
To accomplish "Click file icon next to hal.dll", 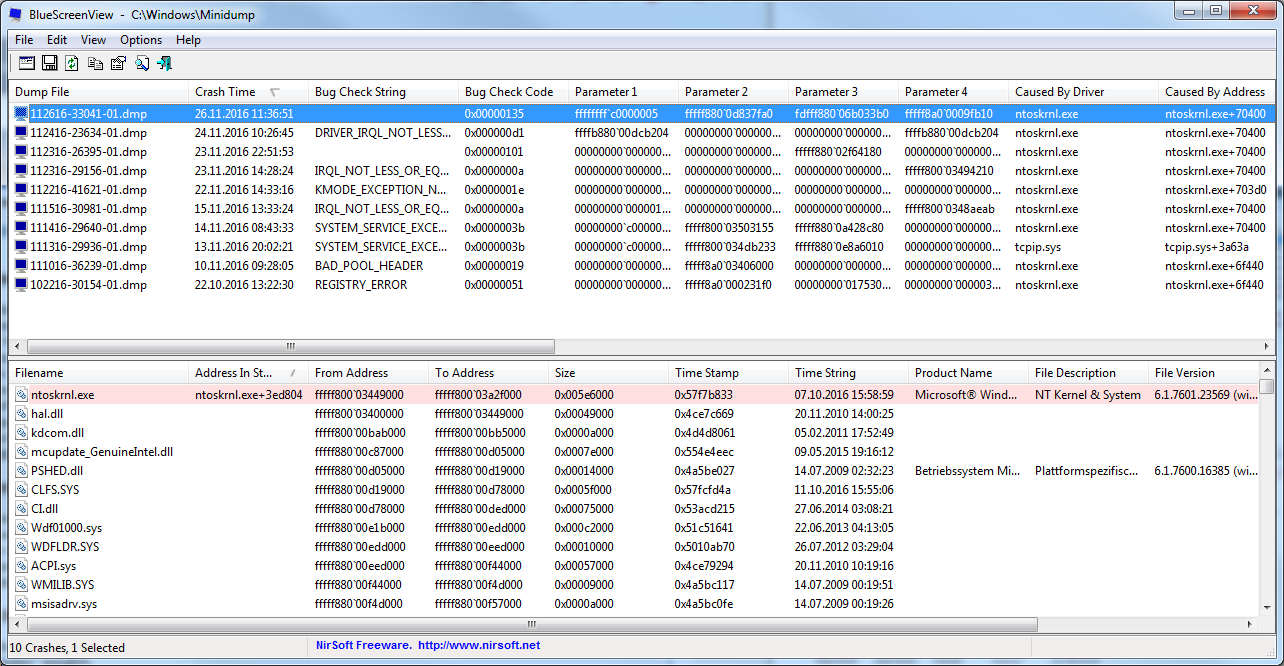I will [22, 414].
